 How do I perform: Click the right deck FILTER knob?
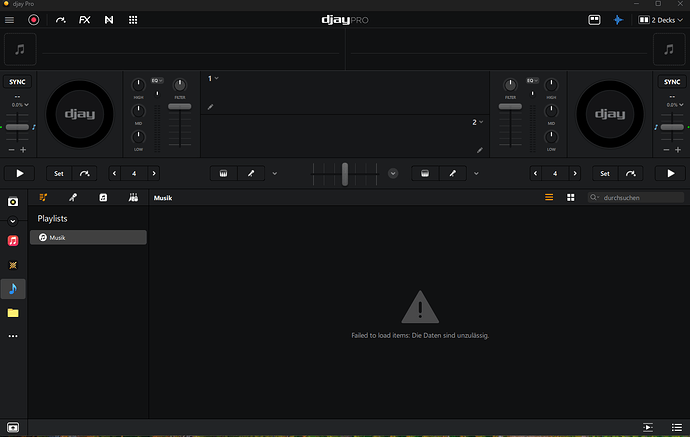(510, 85)
